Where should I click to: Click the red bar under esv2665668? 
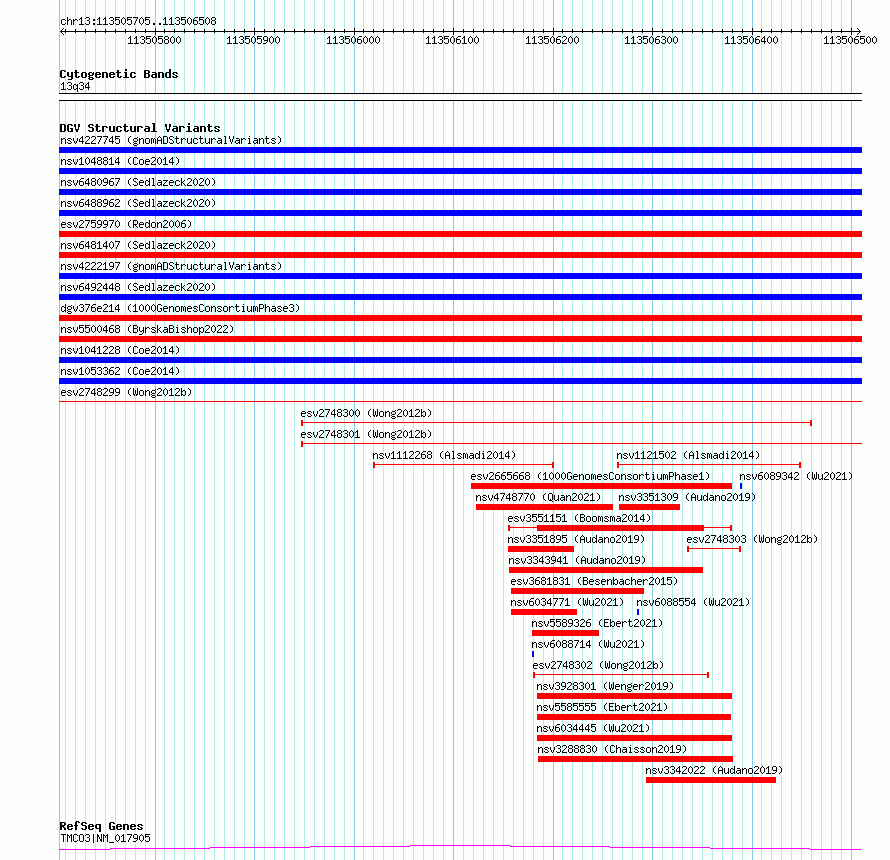[x=601, y=486]
